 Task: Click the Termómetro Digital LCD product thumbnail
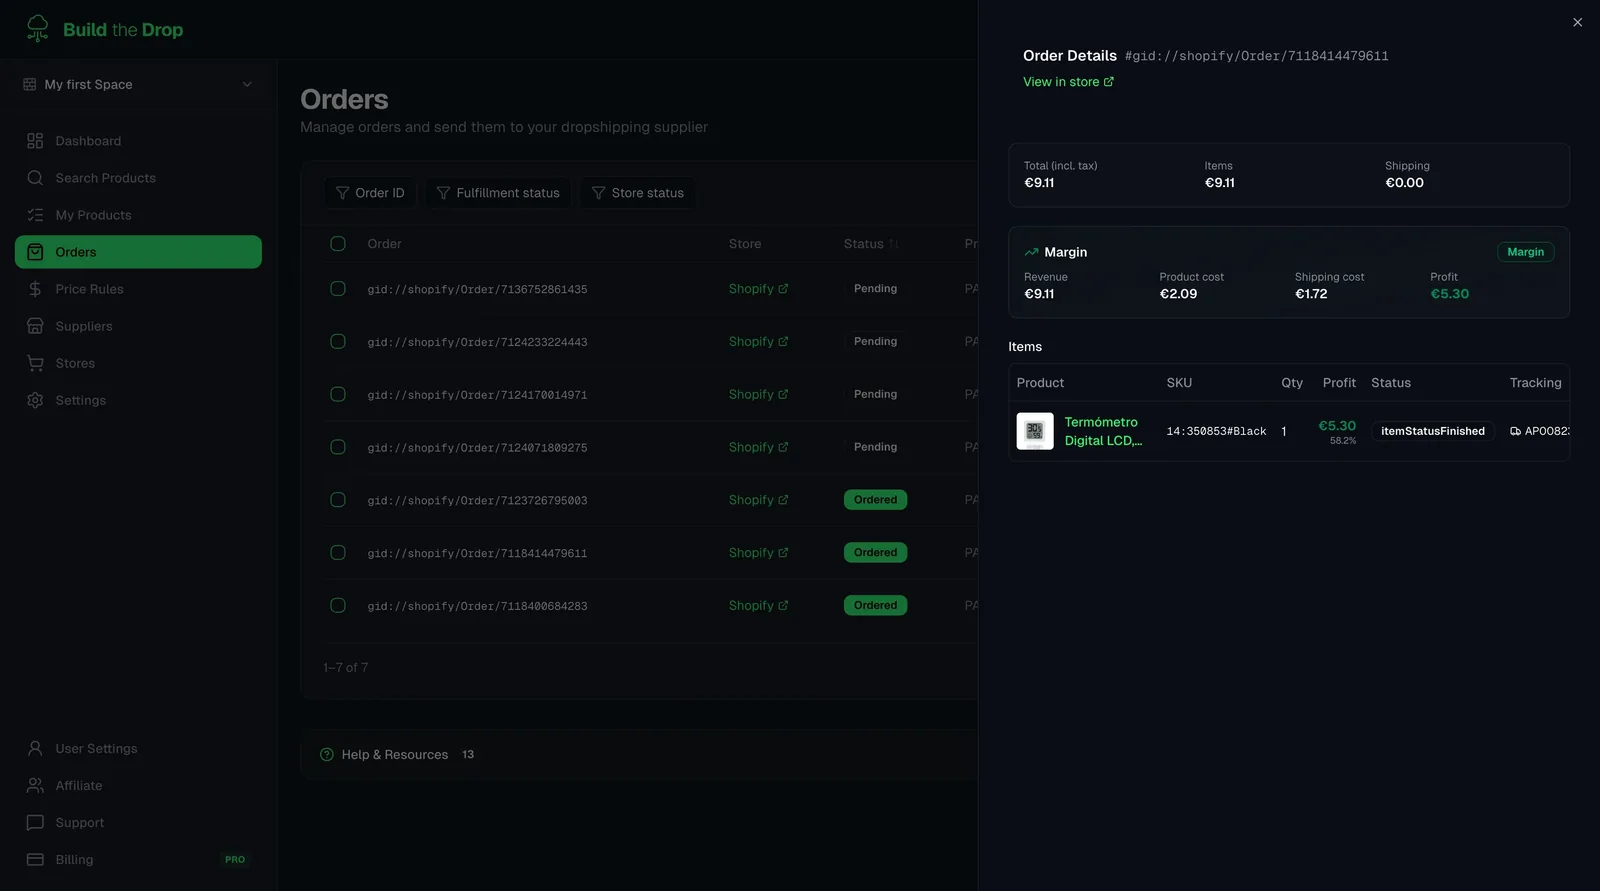pyautogui.click(x=1035, y=431)
